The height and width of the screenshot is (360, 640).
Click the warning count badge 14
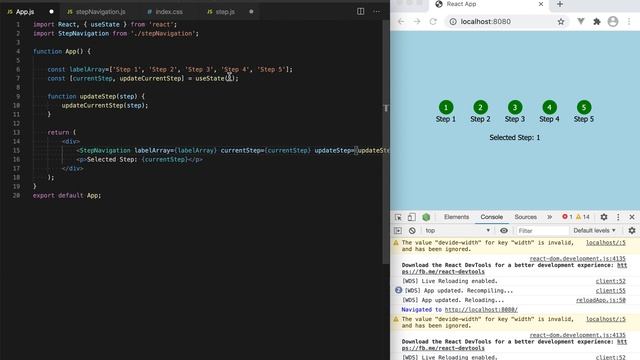(x=582, y=217)
